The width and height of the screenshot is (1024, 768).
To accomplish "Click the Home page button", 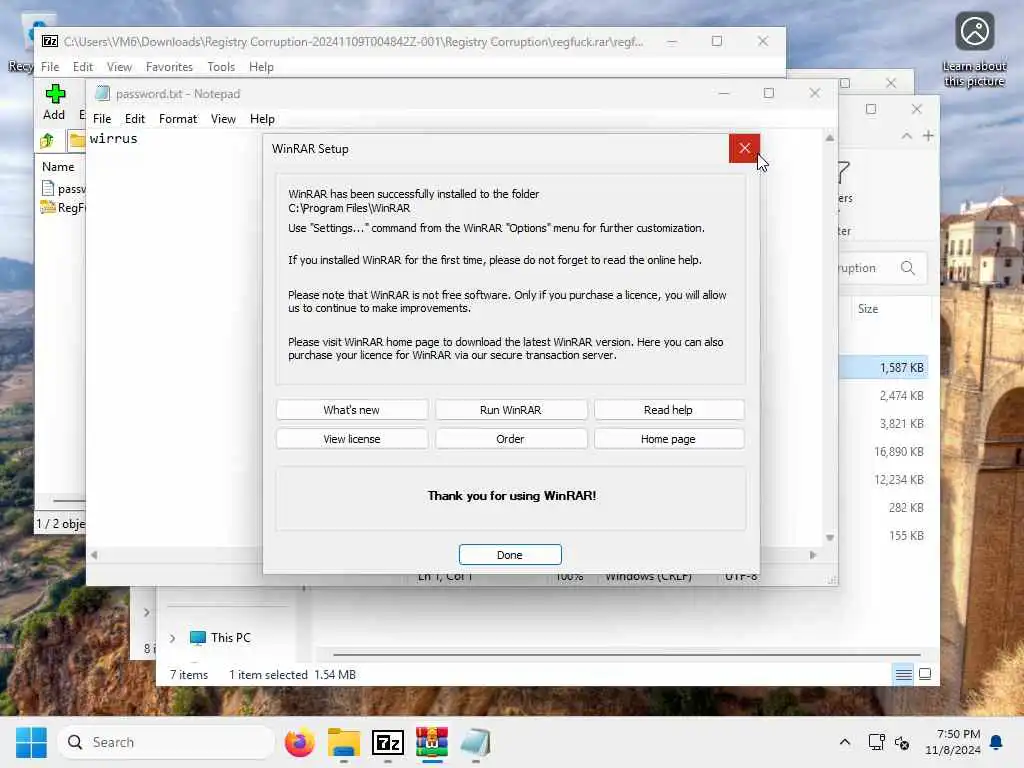I will click(x=668, y=439).
